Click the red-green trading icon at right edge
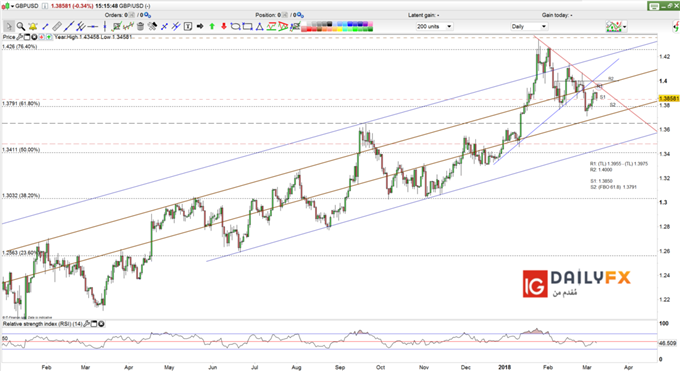Screen dimensions: 680x371 point(677,27)
